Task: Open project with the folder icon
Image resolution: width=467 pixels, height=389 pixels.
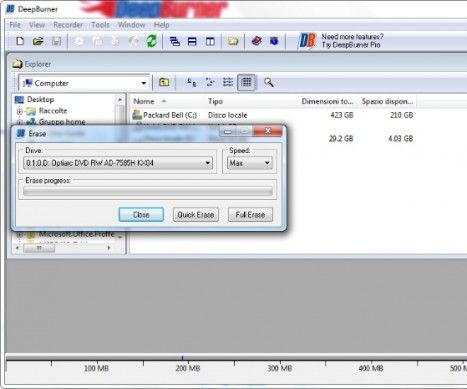Action: coord(38,41)
